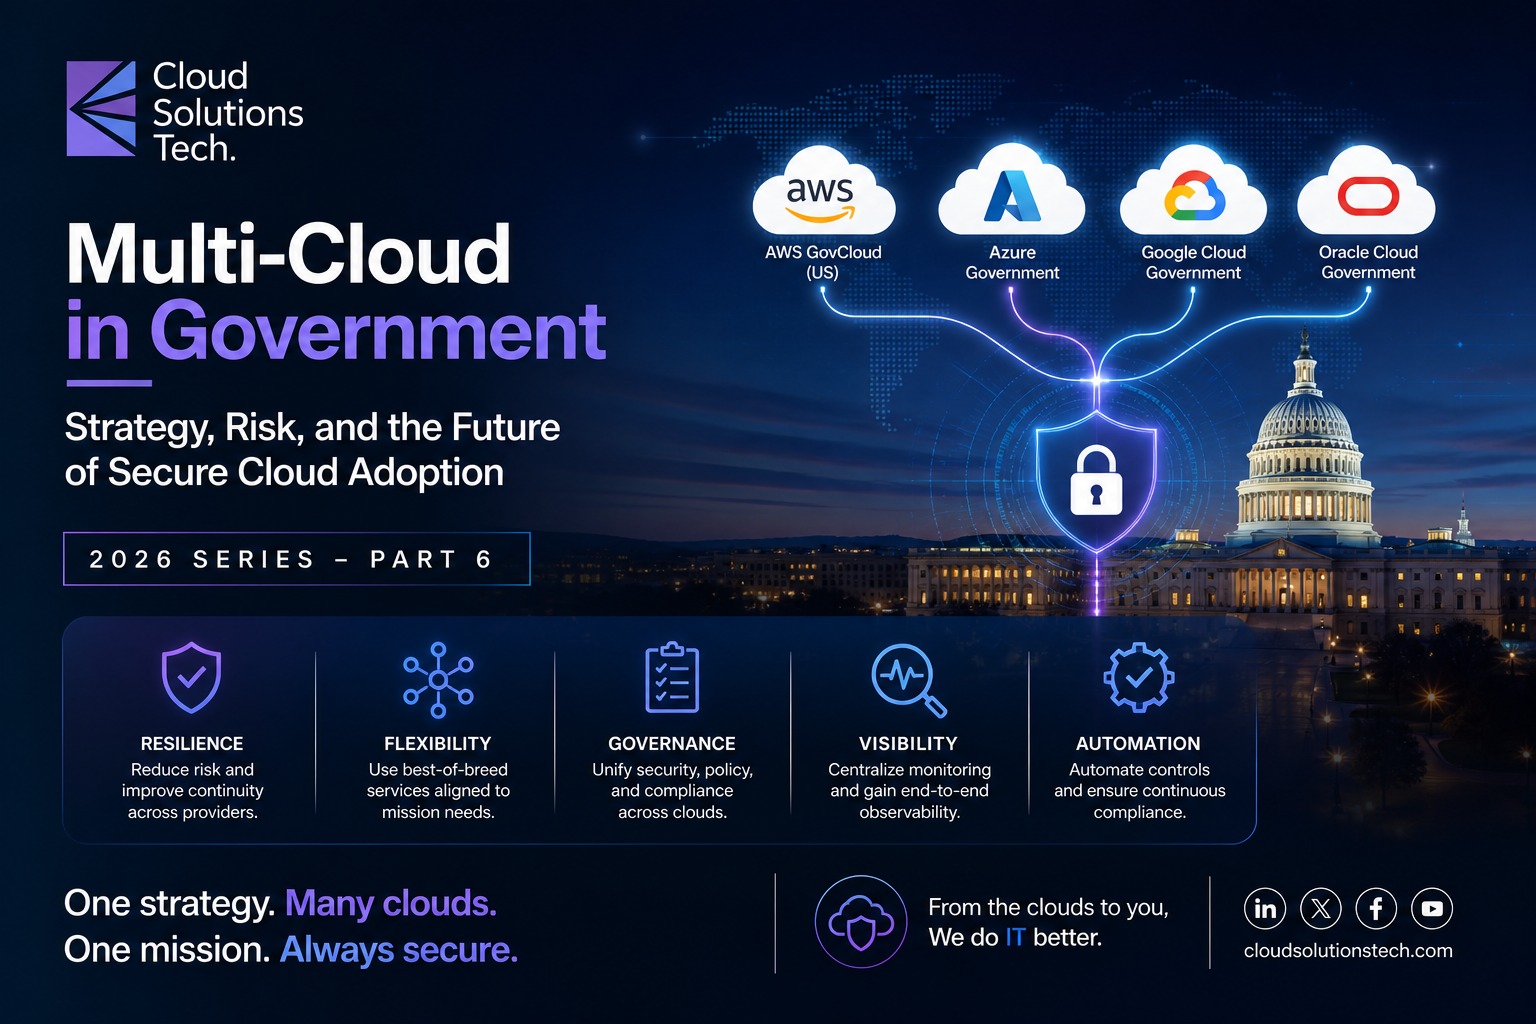This screenshot has height=1024, width=1536.
Task: Click "From the clouds to you," tagline
Action: point(1048,907)
